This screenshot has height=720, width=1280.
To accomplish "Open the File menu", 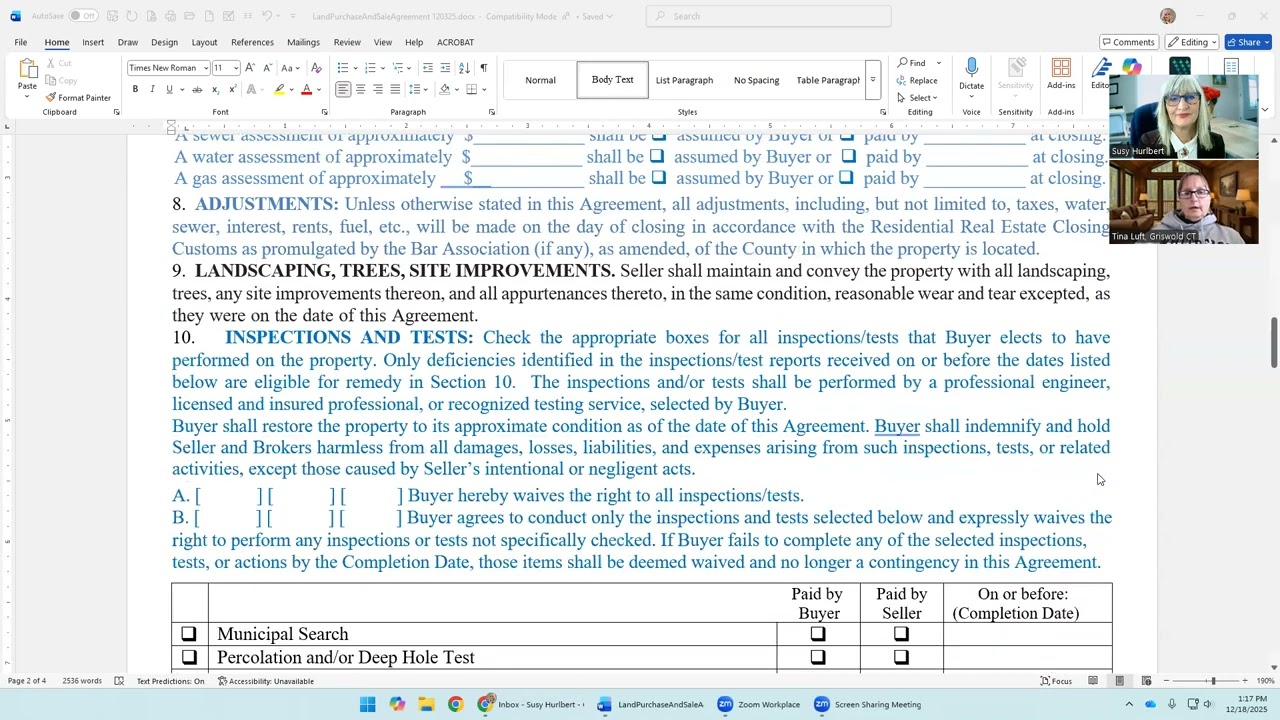I will tap(20, 42).
